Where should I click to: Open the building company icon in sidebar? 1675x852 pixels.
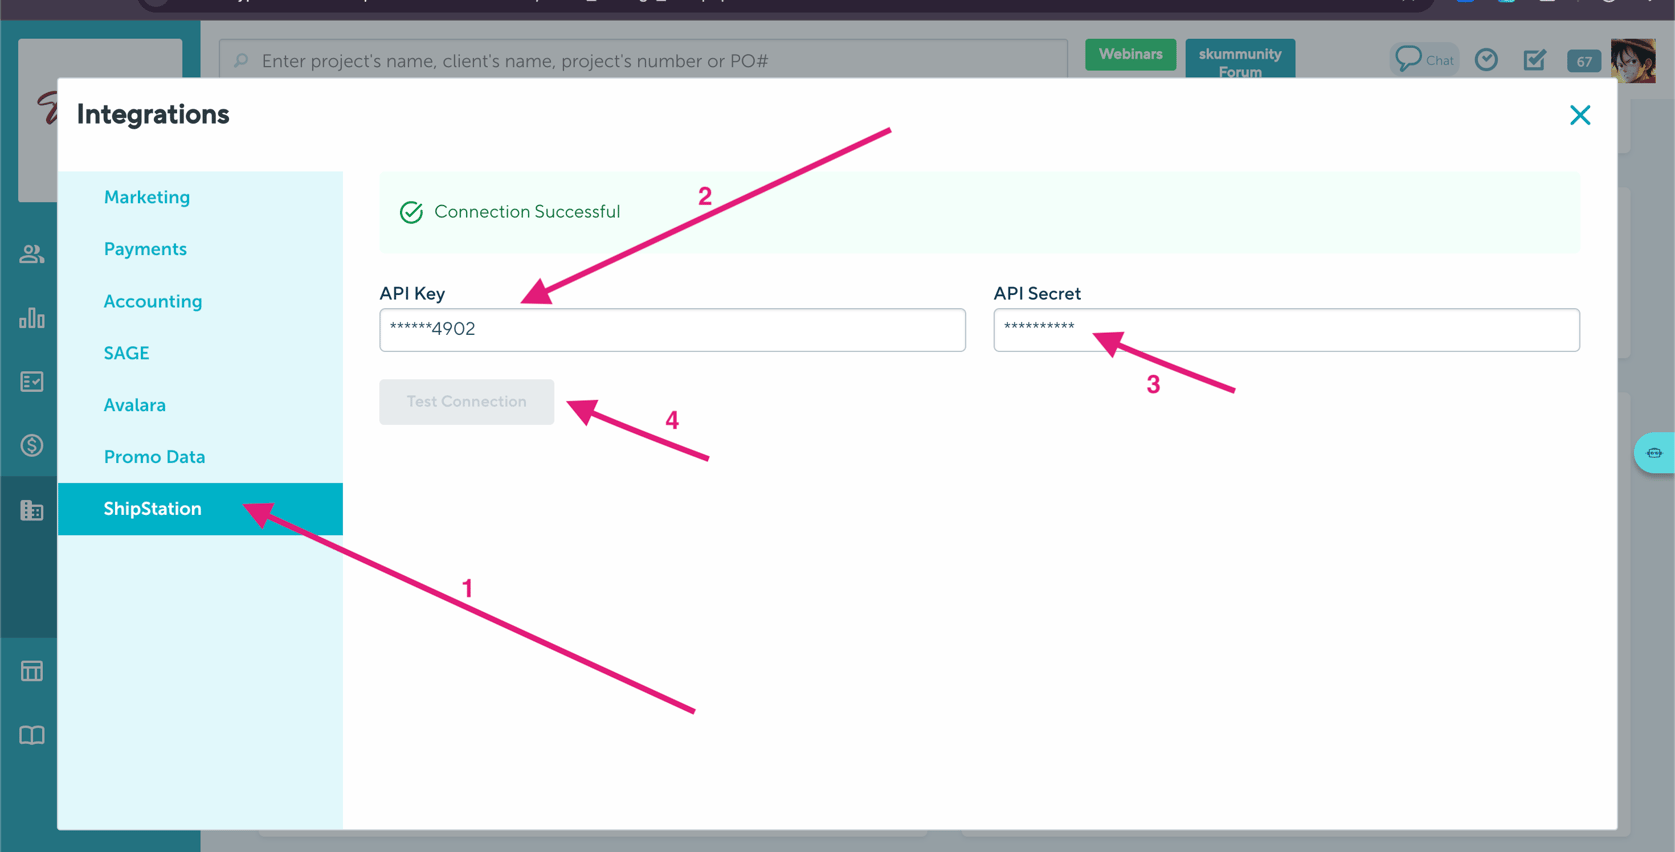pos(32,510)
